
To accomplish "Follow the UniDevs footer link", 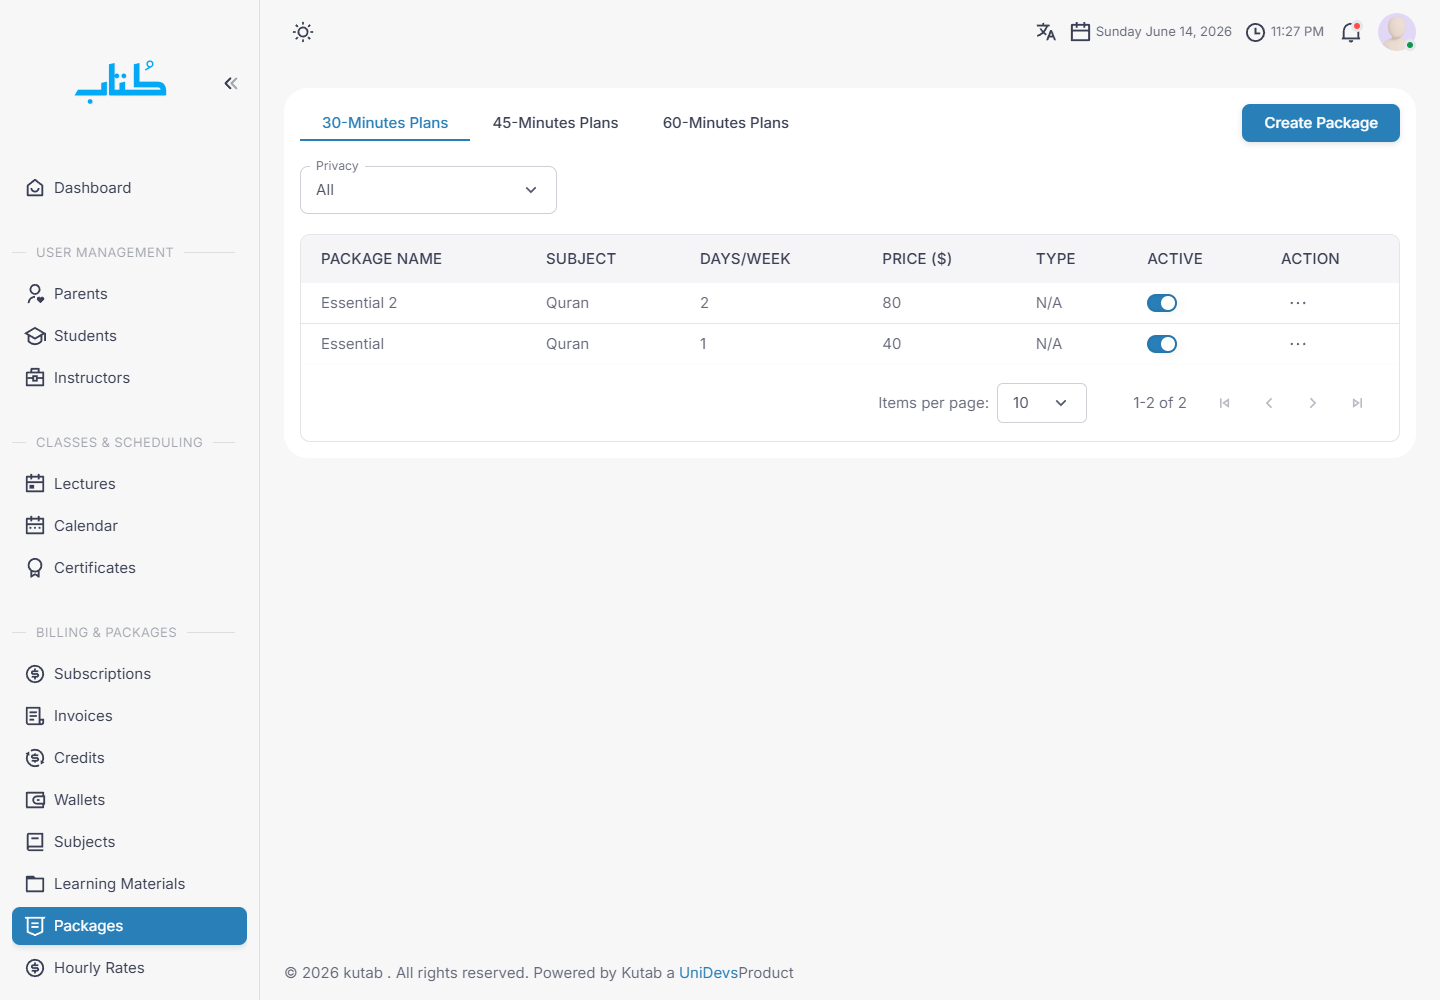I will 708,973.
